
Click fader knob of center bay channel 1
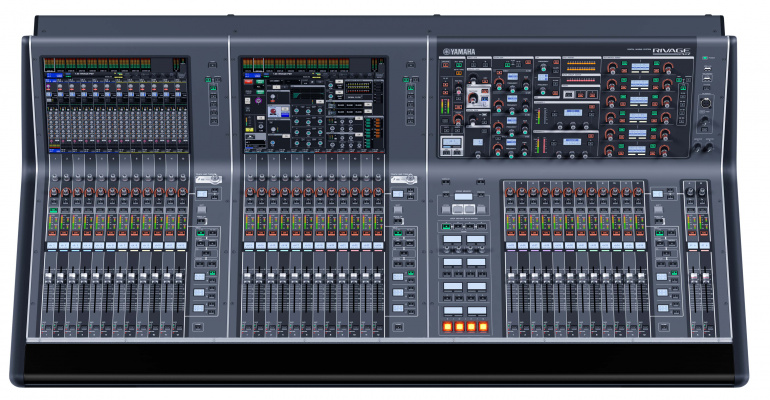point(248,278)
